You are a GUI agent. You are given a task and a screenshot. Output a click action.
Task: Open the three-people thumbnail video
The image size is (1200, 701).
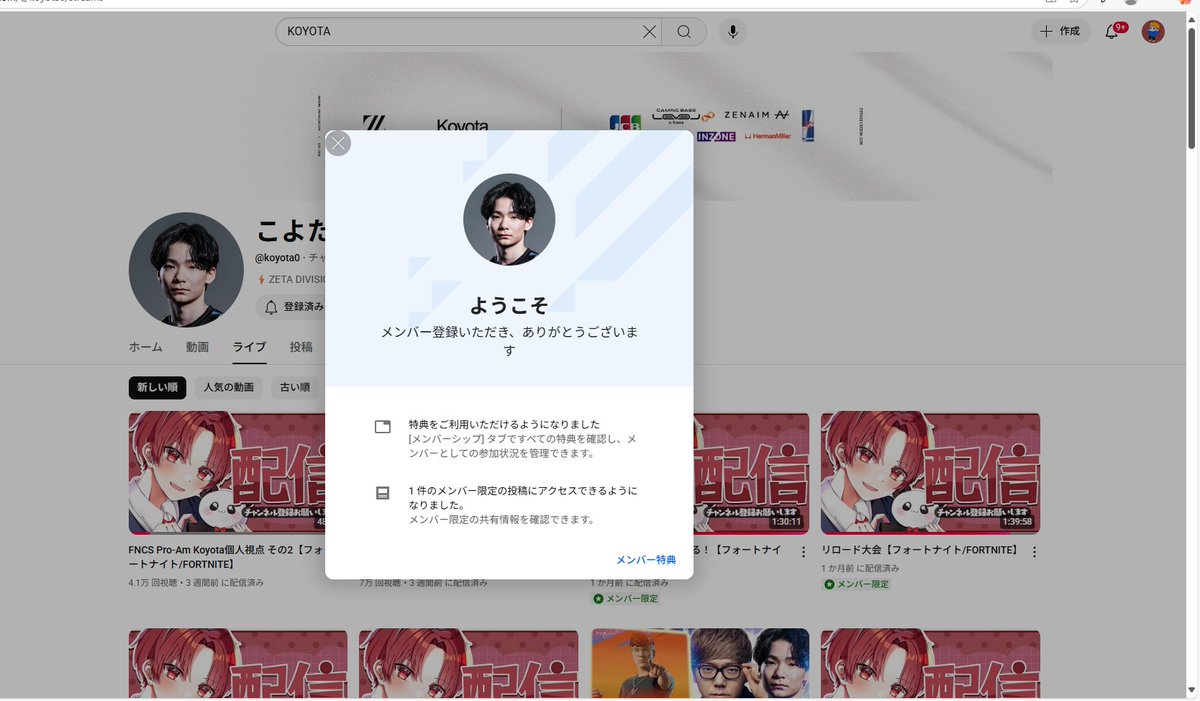pos(700,663)
